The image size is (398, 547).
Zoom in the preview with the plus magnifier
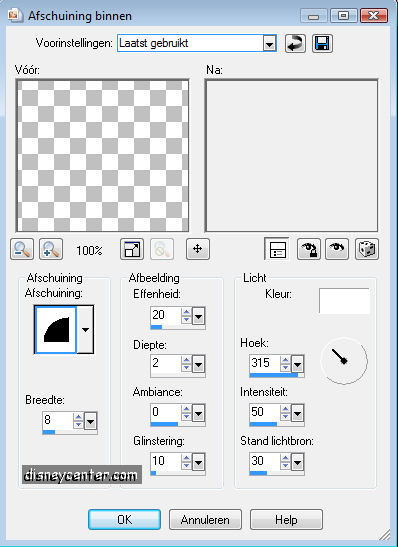[51, 249]
